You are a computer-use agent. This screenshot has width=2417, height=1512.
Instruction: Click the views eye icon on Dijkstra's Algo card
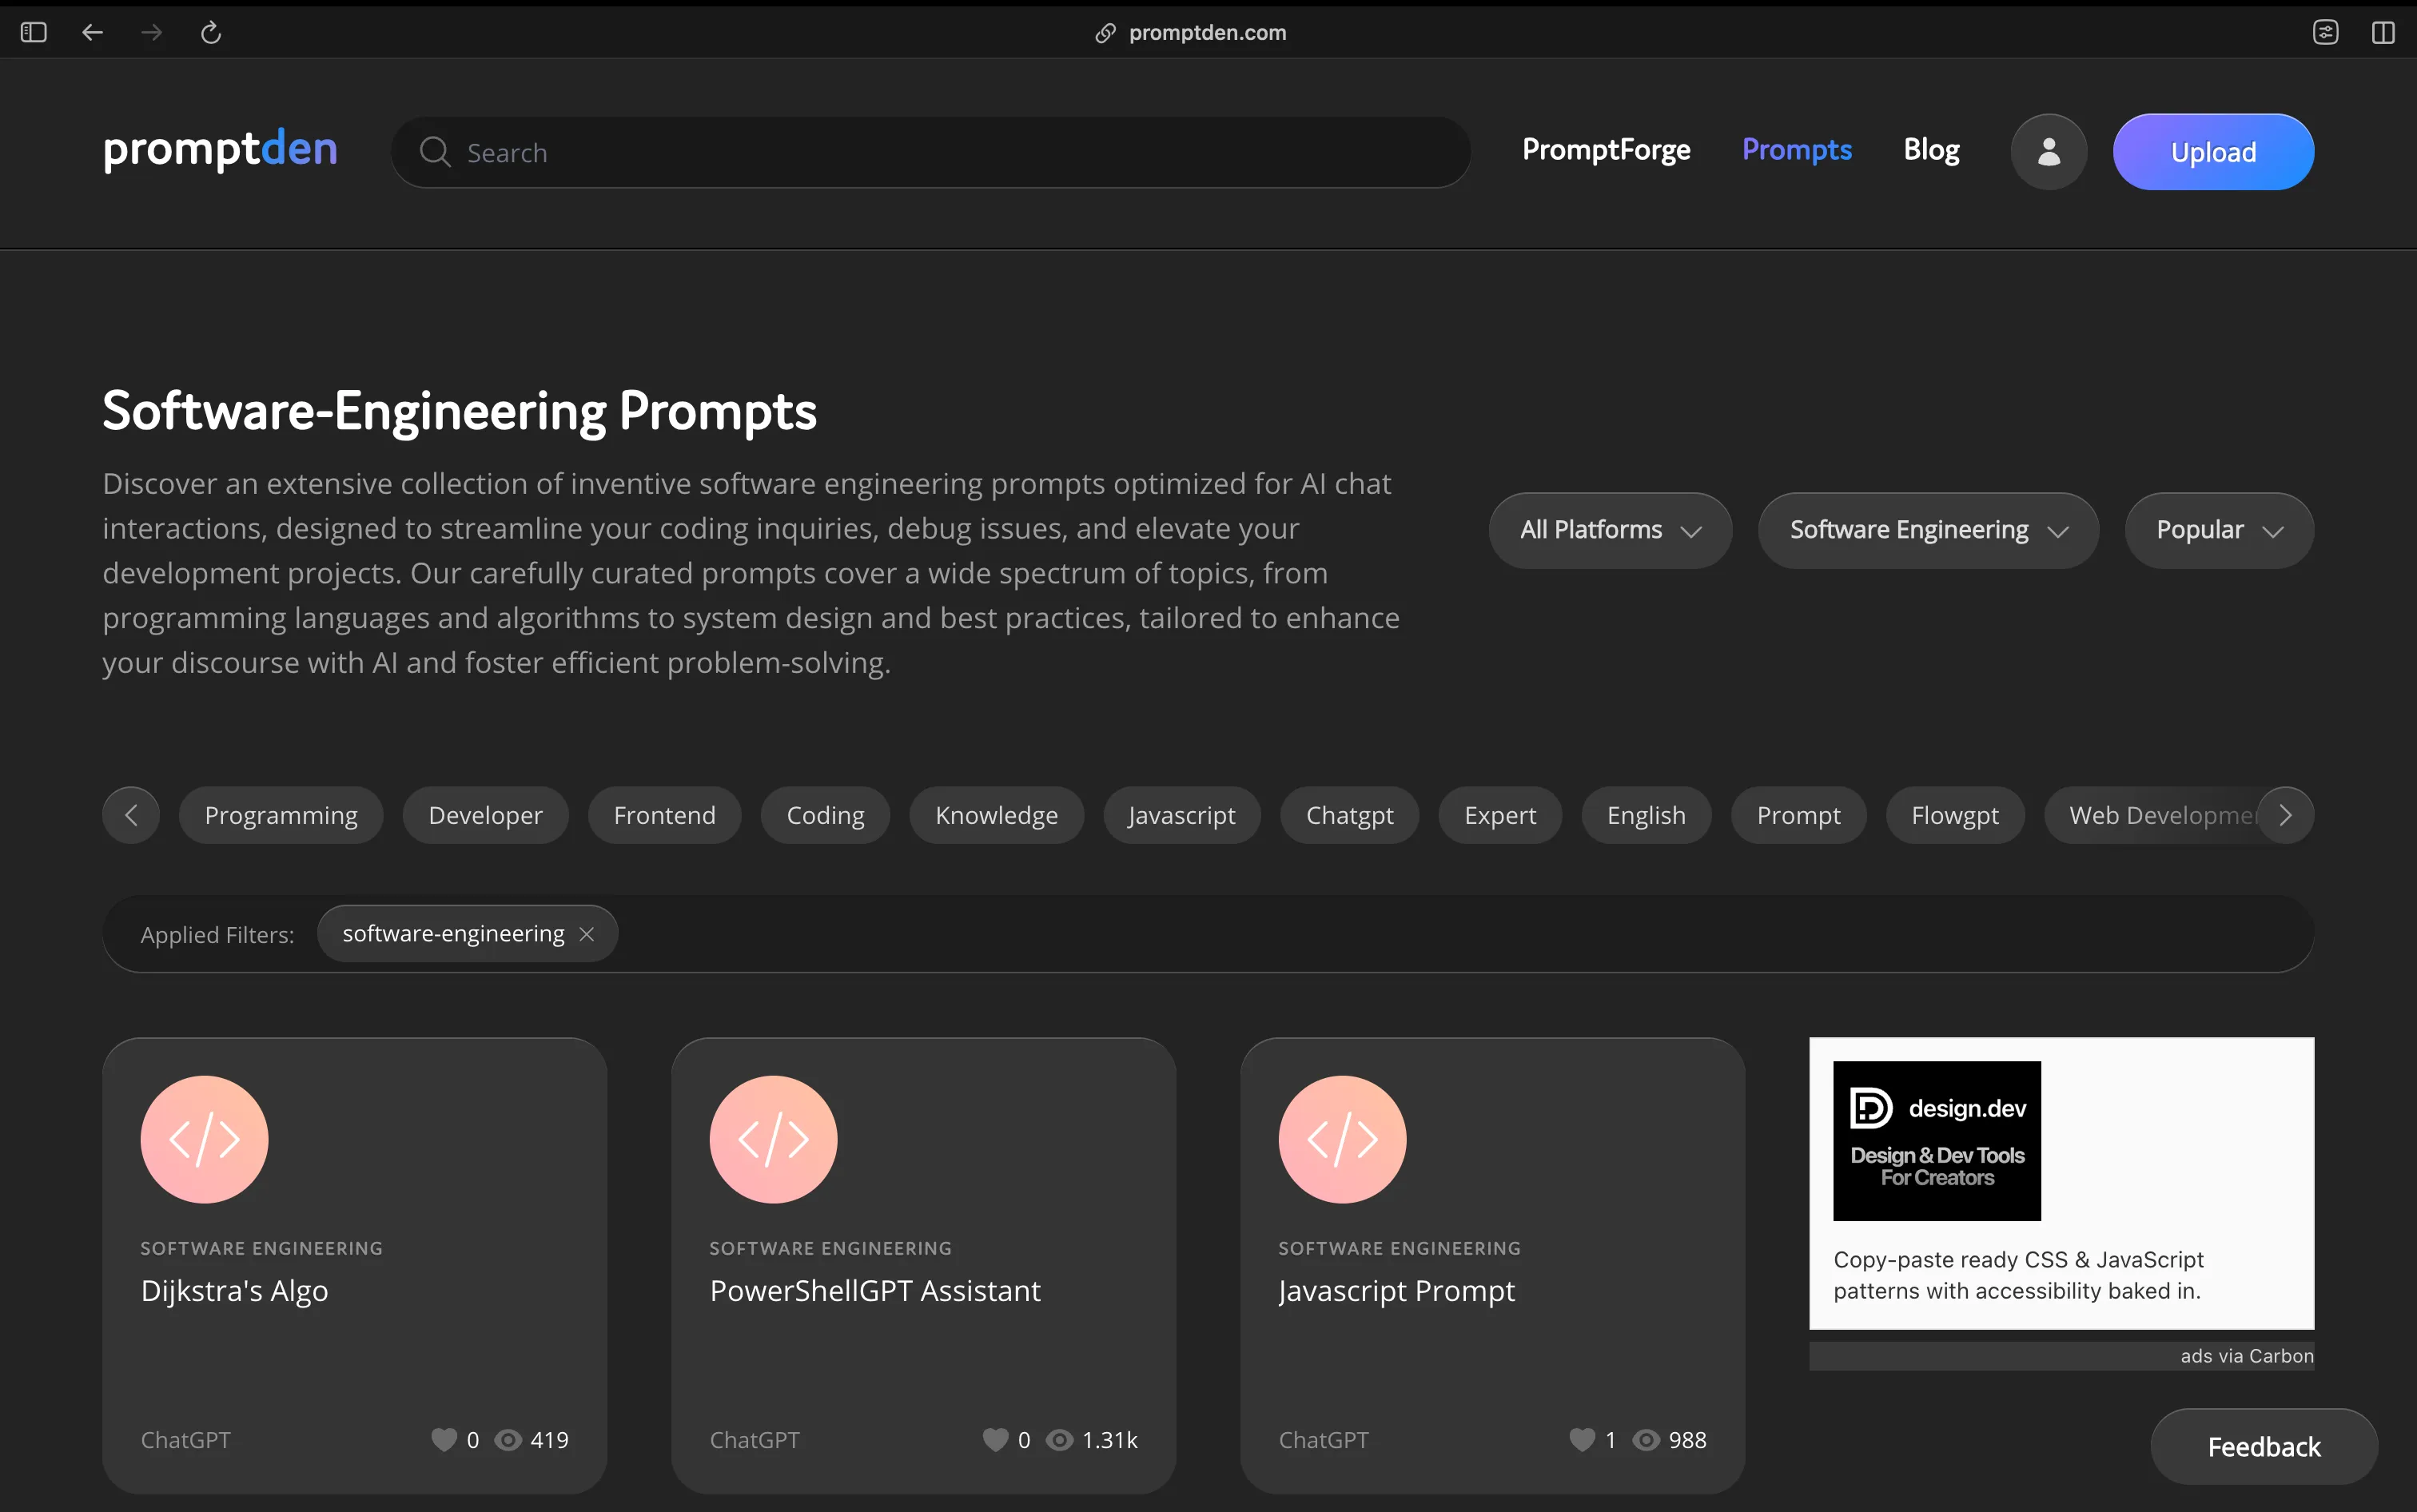coord(509,1439)
